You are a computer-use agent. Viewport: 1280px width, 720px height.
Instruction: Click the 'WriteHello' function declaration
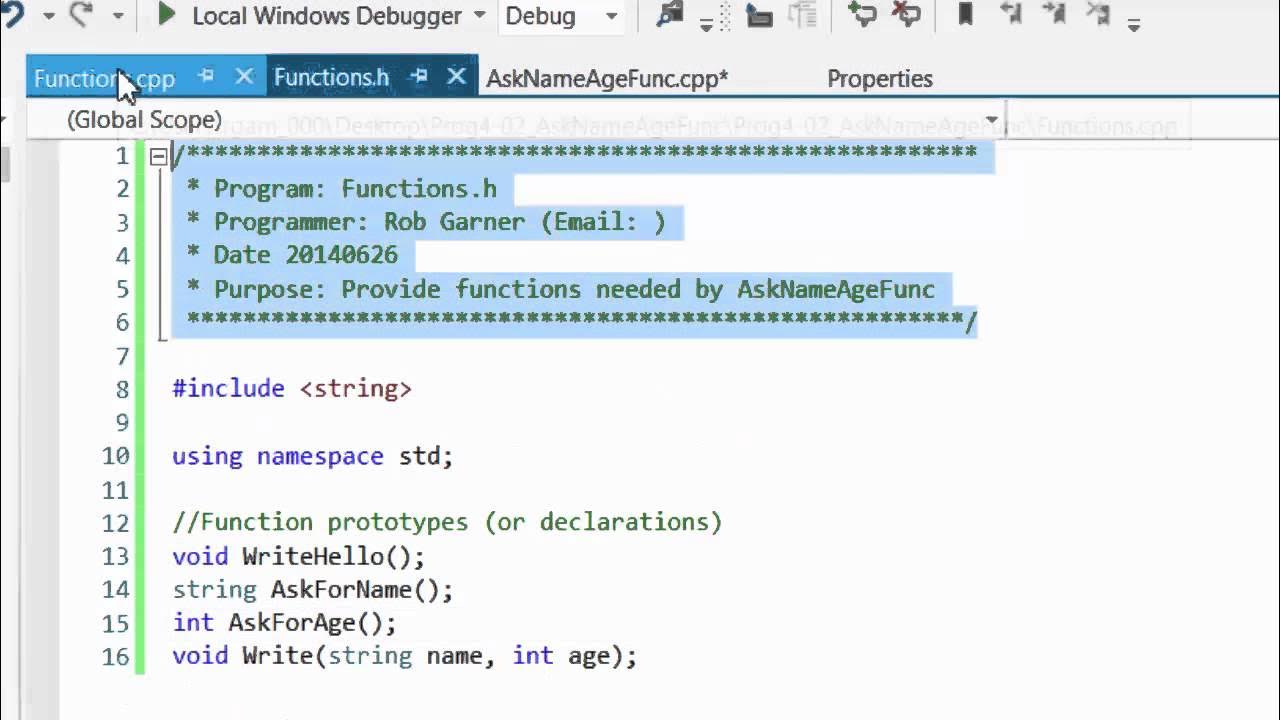[299, 556]
